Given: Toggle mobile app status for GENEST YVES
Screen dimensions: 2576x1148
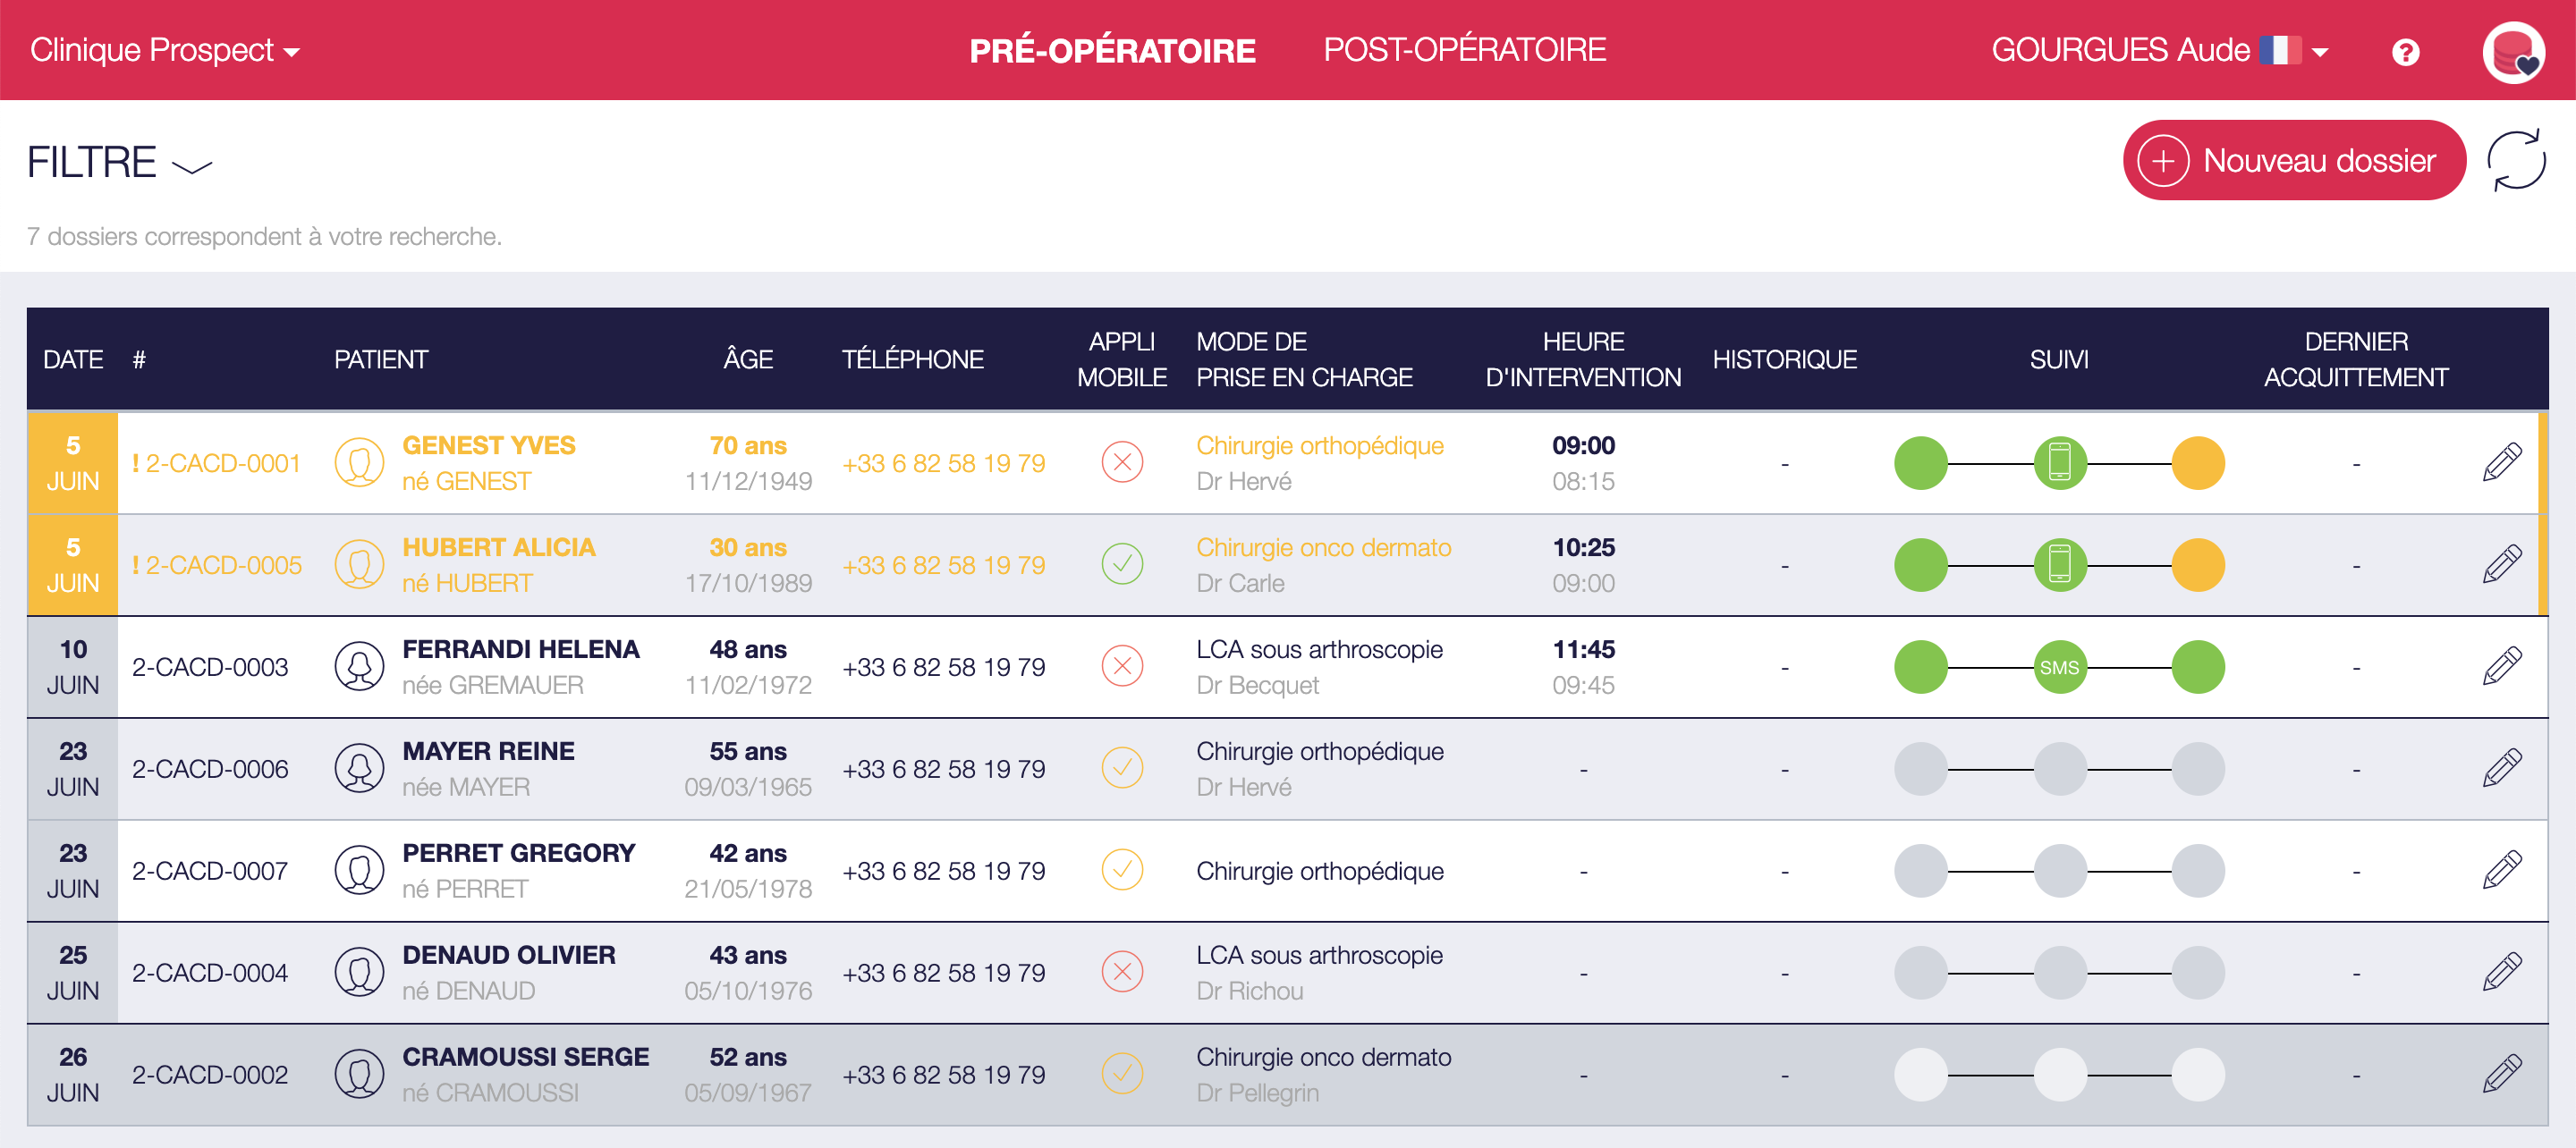Looking at the screenshot, I should point(1122,463).
